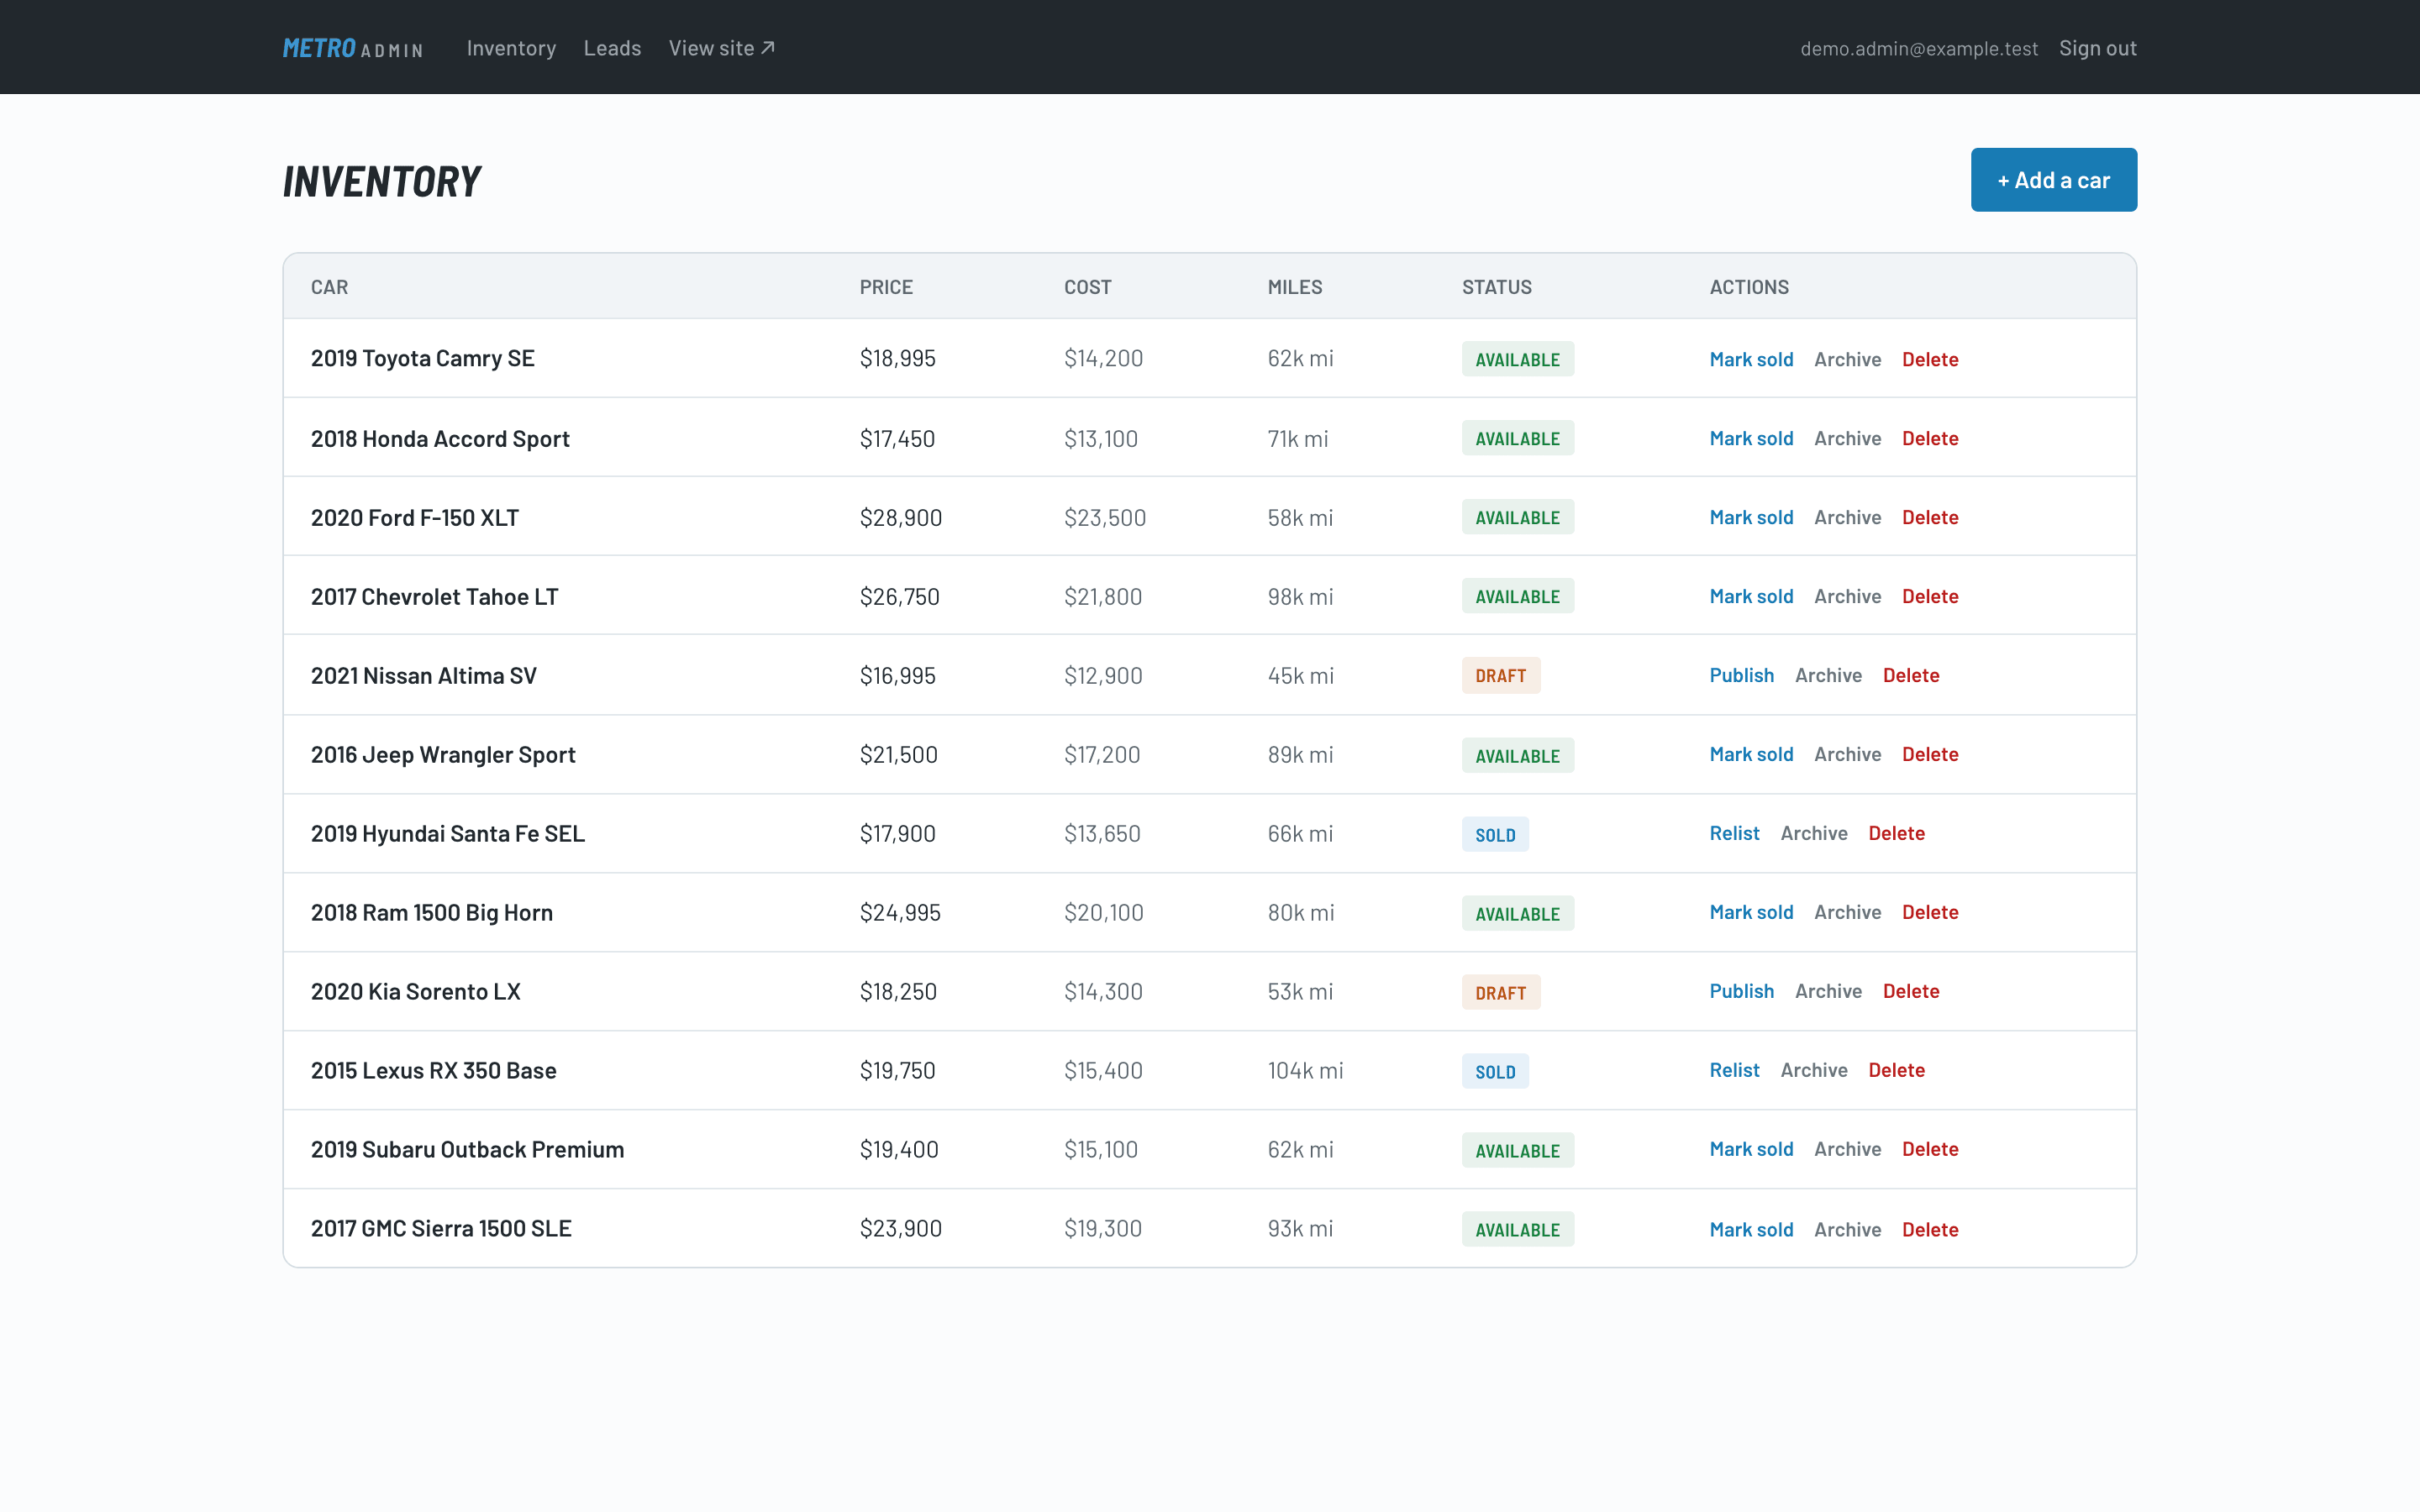Archive the 2020 Ford F-150 XLT
2420x1512 pixels.
click(1847, 517)
